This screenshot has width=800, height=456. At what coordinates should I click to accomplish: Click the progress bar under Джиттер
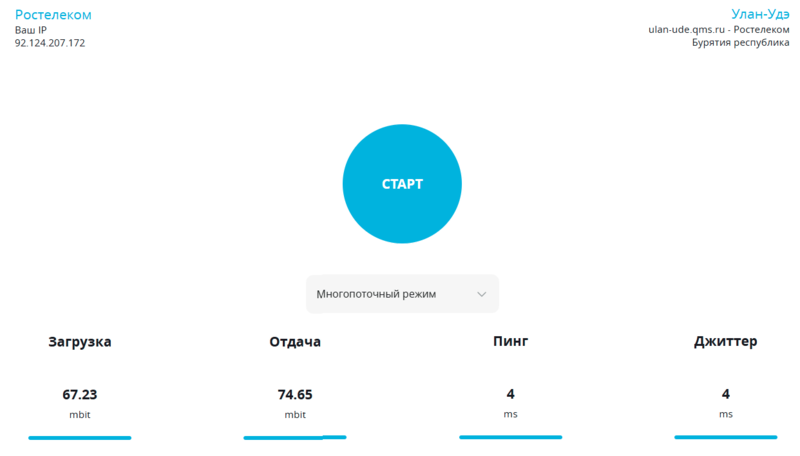coord(725,437)
